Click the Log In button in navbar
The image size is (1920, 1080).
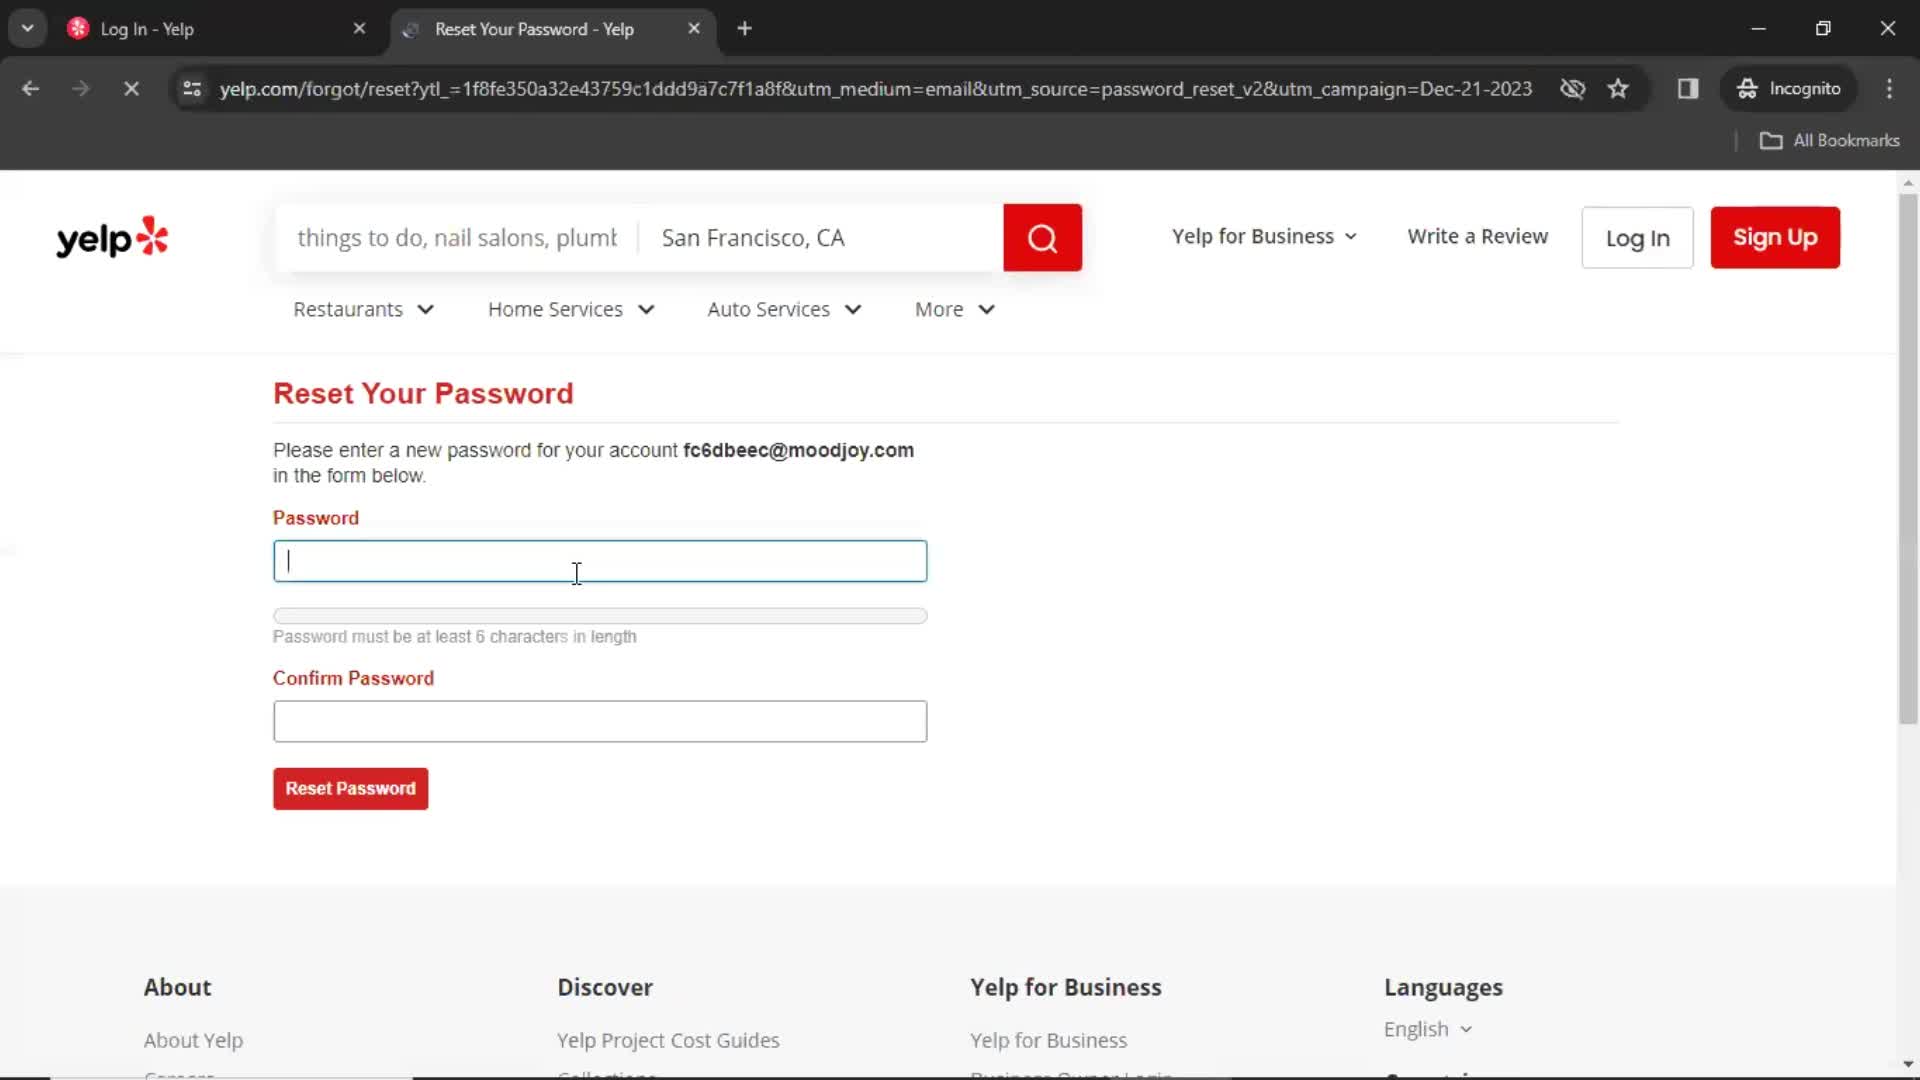1638,237
